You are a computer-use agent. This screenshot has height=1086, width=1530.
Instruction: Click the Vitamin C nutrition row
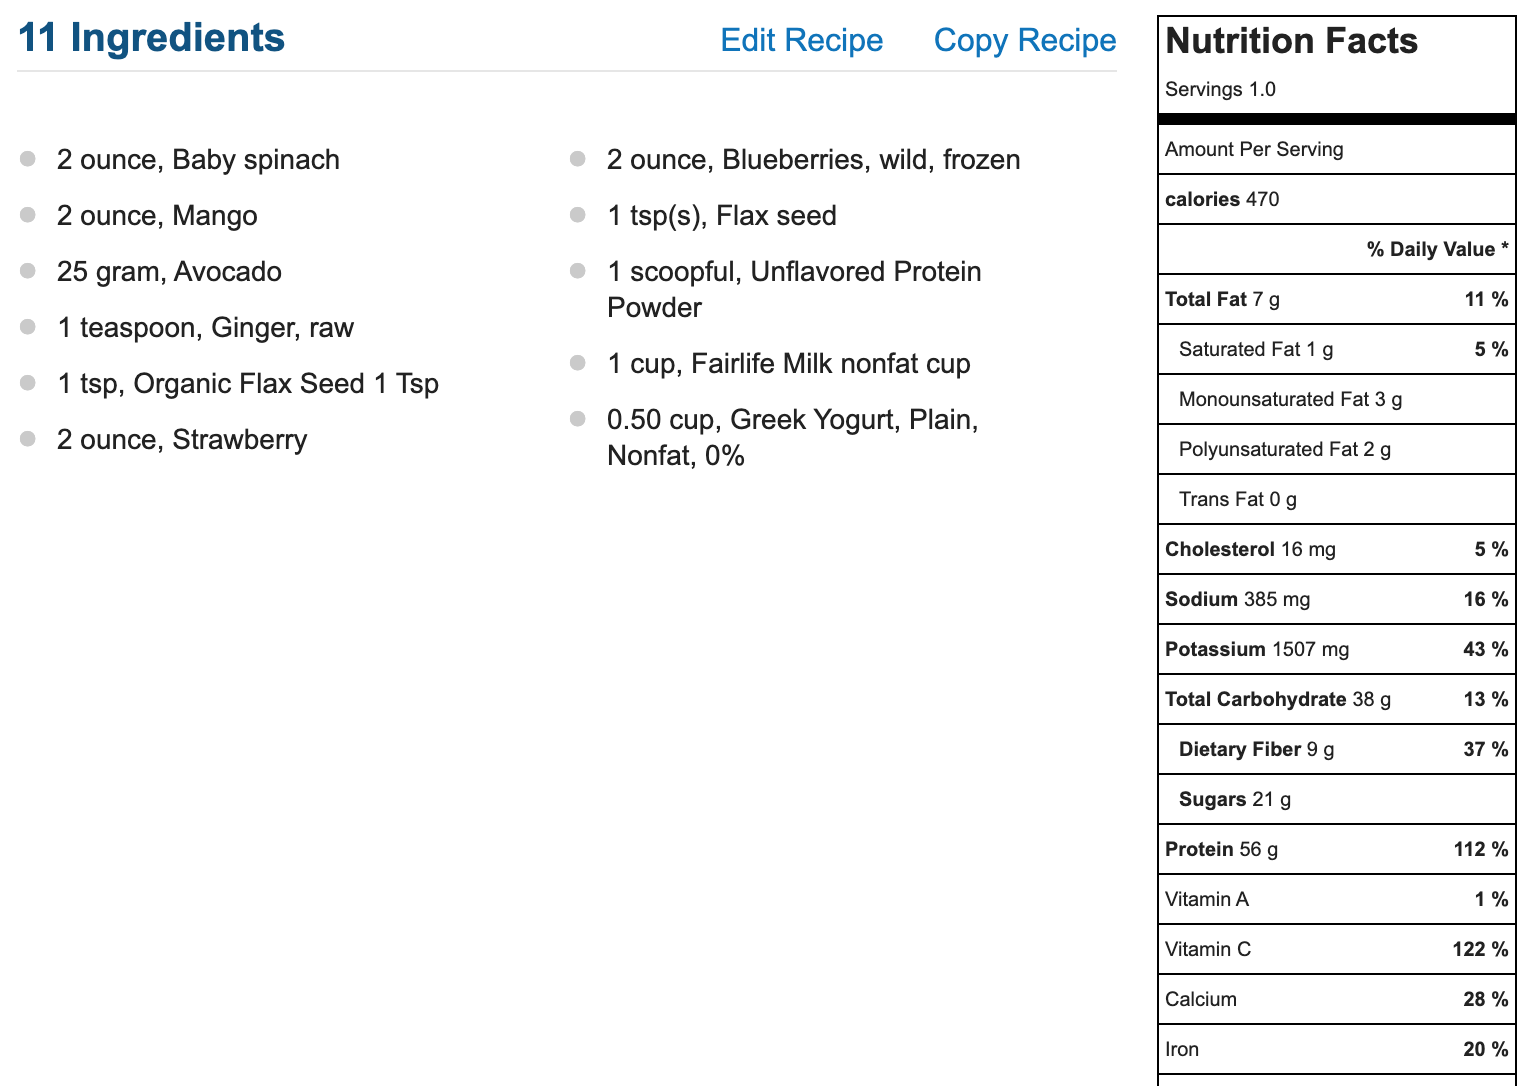click(1337, 949)
